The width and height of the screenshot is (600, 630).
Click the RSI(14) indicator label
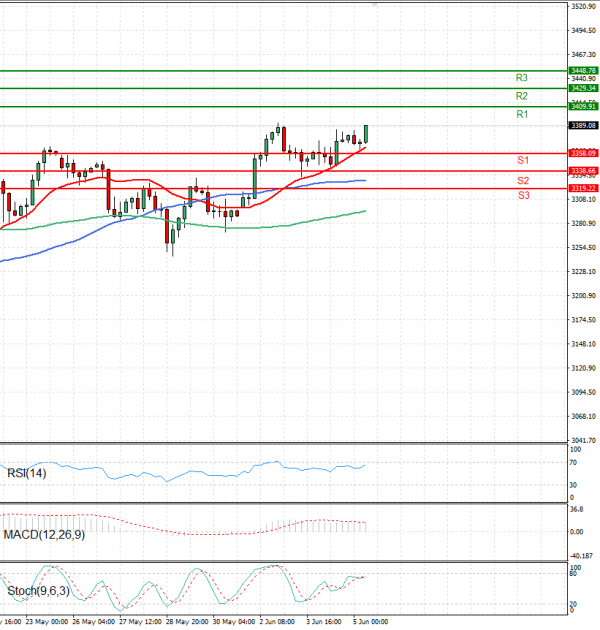[x=27, y=473]
